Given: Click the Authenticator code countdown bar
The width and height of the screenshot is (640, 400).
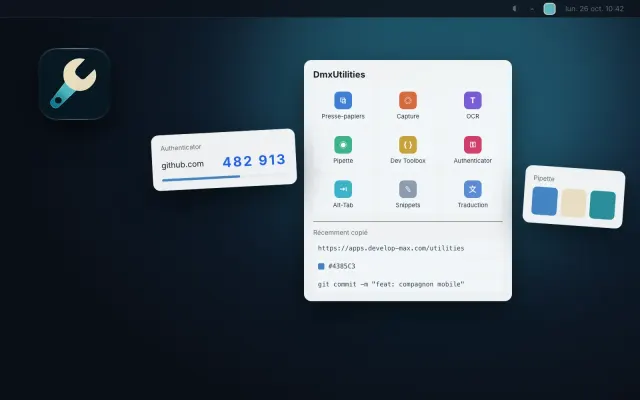Looking at the screenshot, I should (x=225, y=177).
